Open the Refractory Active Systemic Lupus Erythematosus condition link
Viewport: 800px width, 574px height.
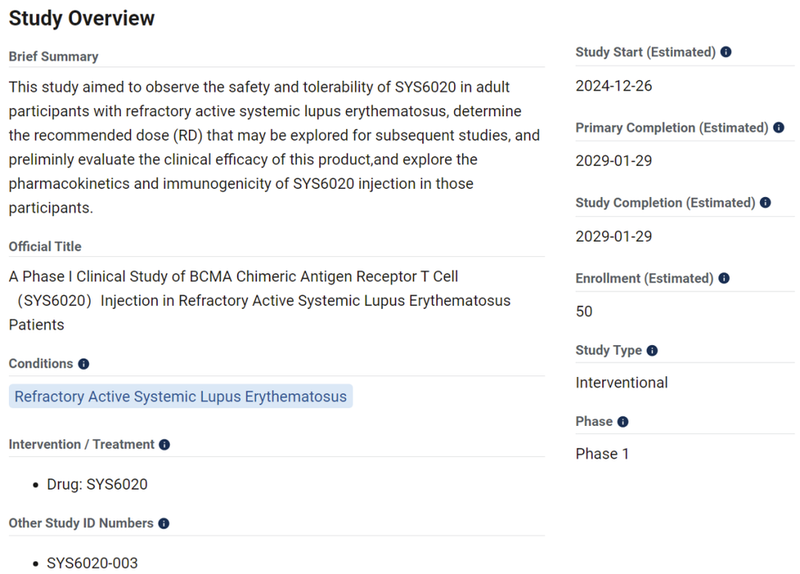pyautogui.click(x=181, y=397)
